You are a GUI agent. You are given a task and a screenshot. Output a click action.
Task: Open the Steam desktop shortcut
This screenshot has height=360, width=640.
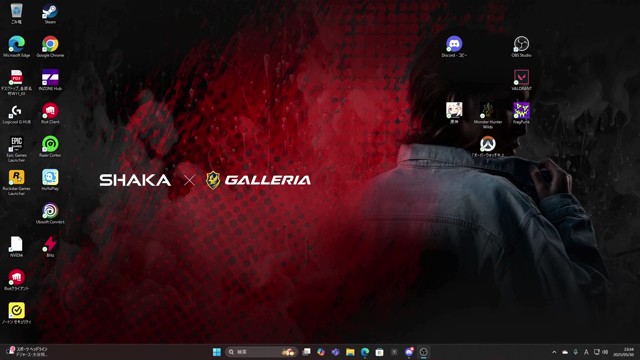(50, 13)
